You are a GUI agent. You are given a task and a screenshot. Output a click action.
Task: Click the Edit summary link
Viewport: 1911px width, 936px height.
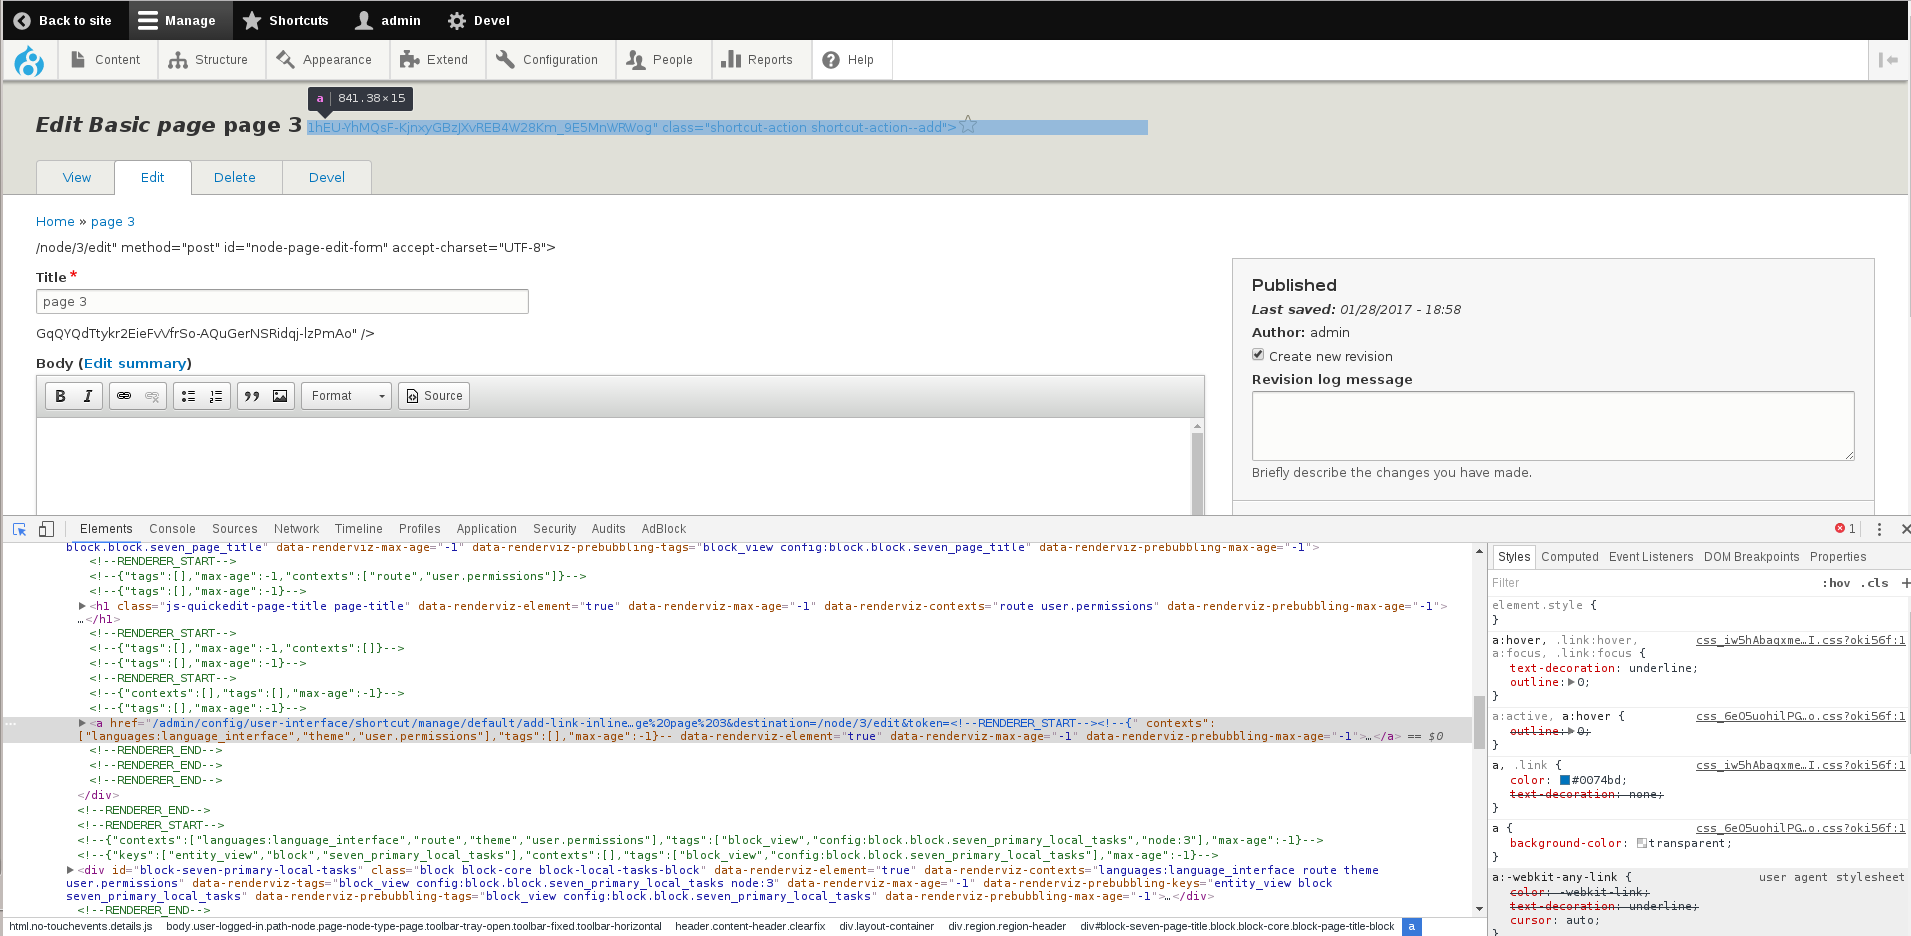135,363
